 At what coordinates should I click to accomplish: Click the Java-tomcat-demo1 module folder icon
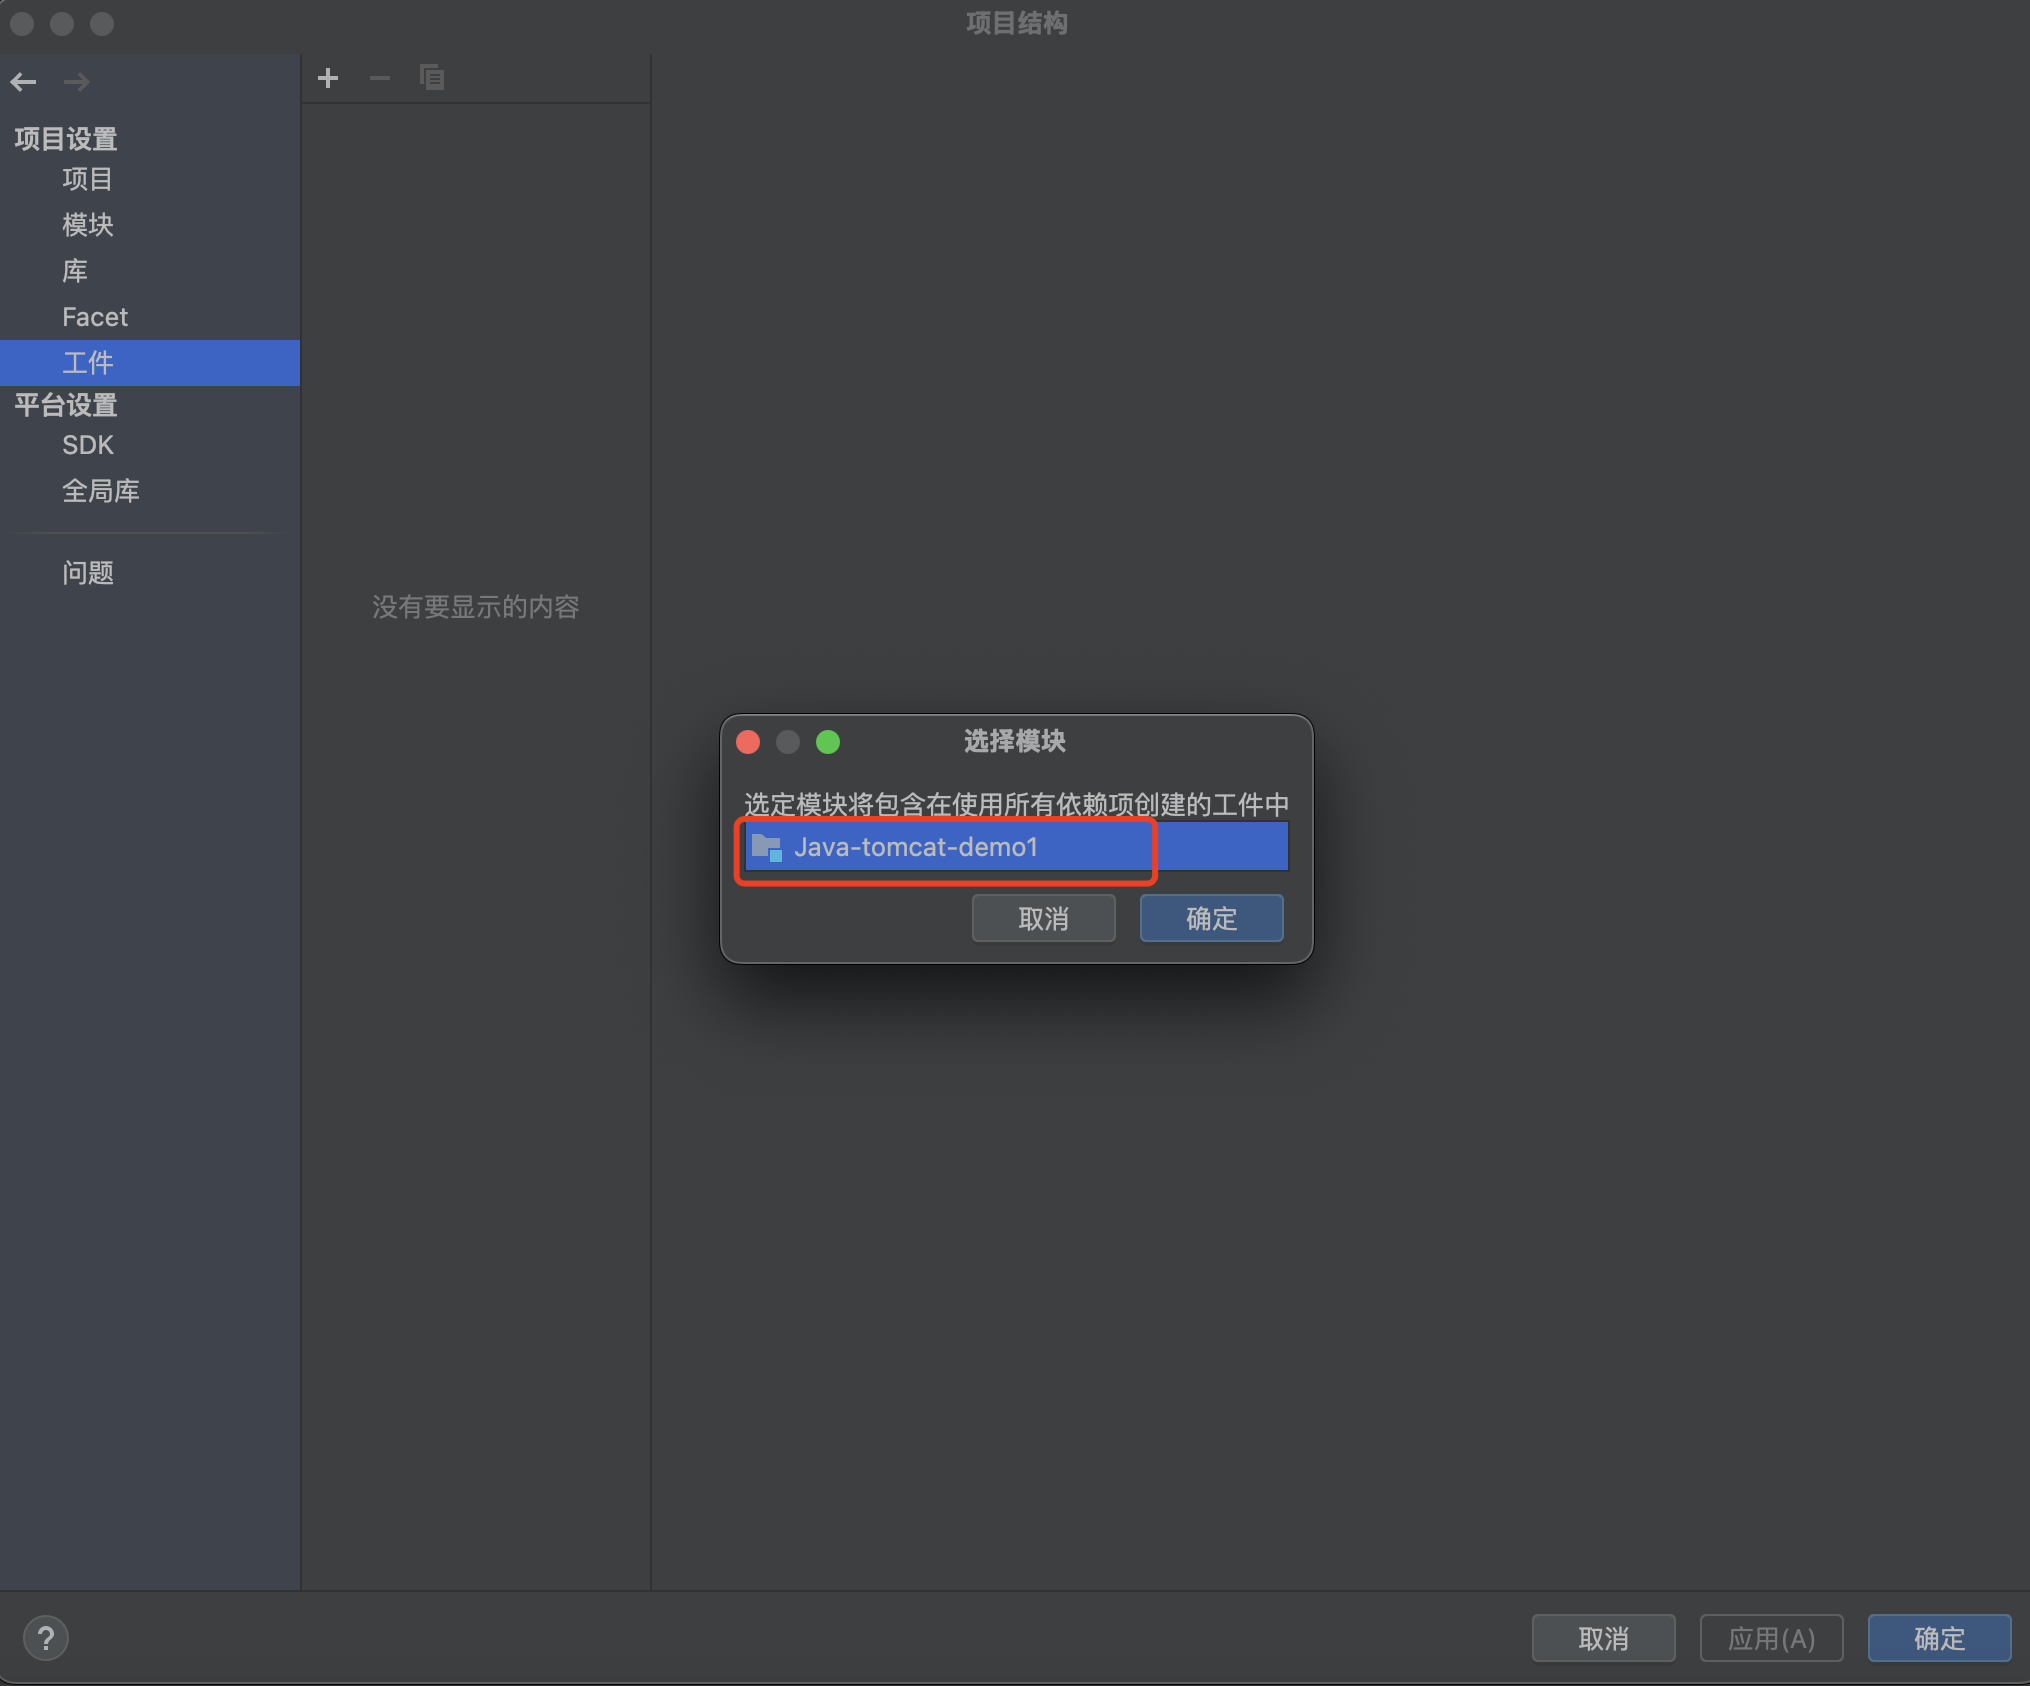tap(767, 848)
